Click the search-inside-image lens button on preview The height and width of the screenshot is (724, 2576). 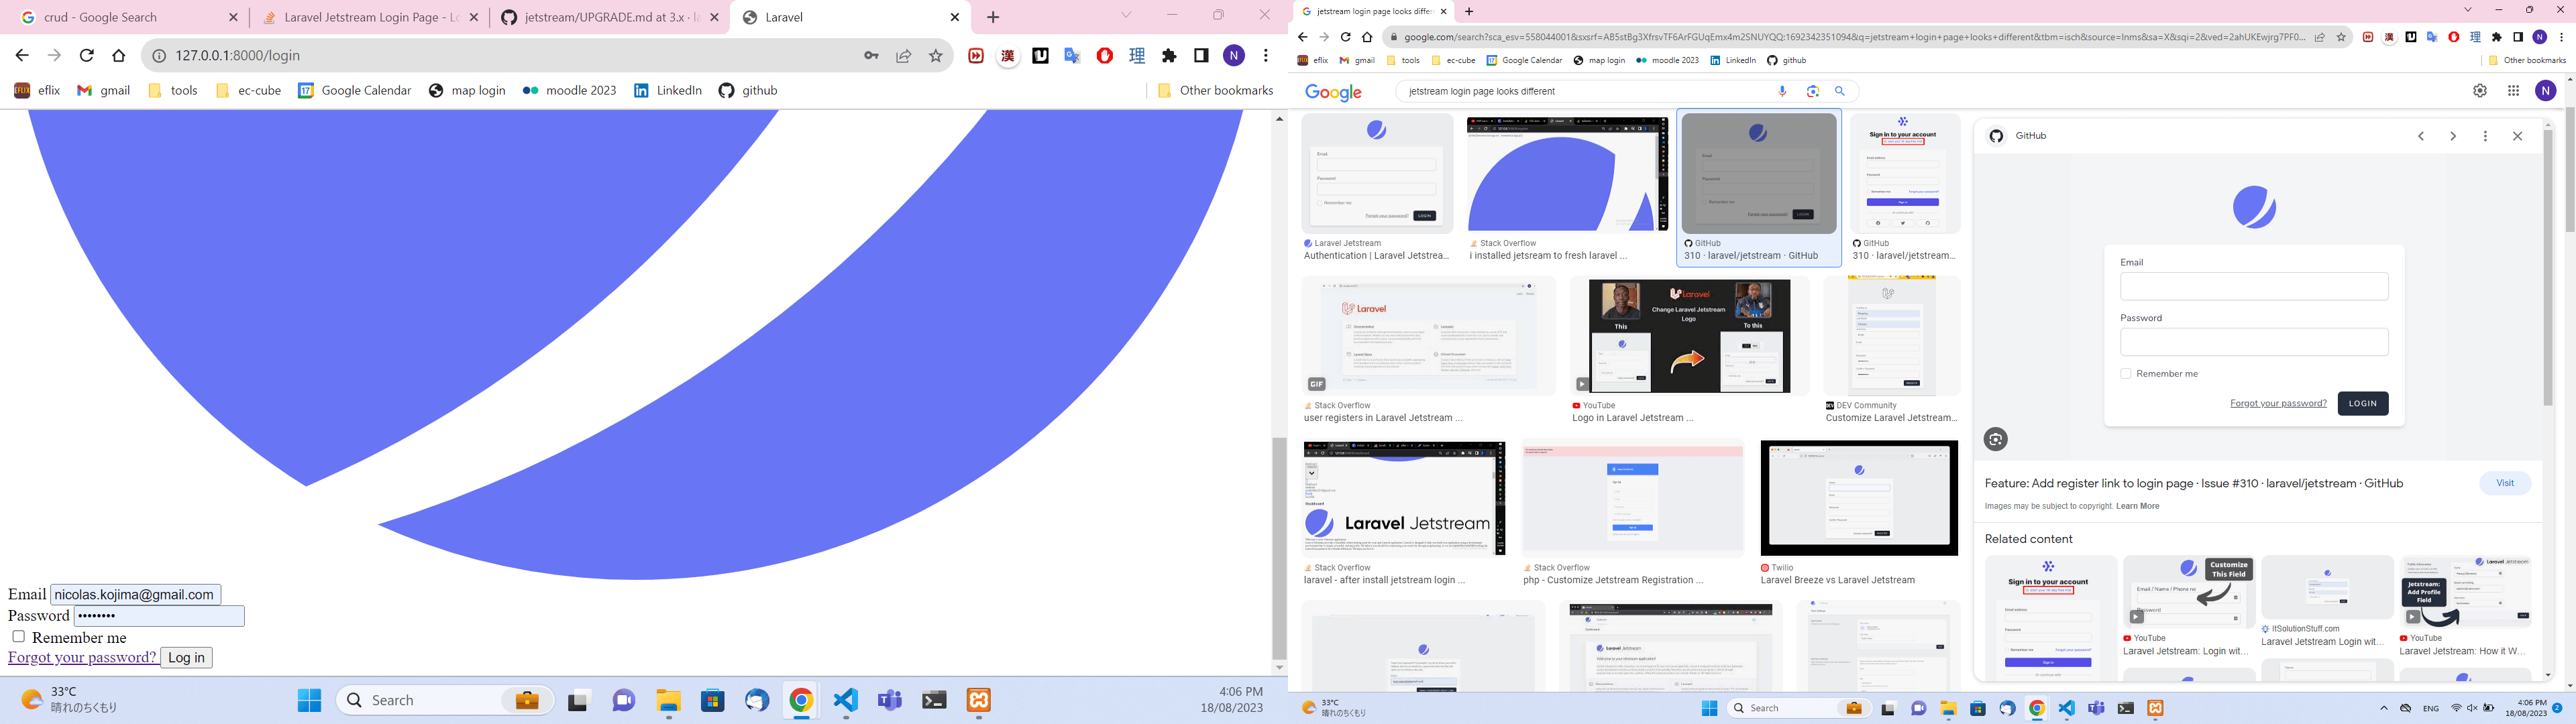coord(1996,439)
